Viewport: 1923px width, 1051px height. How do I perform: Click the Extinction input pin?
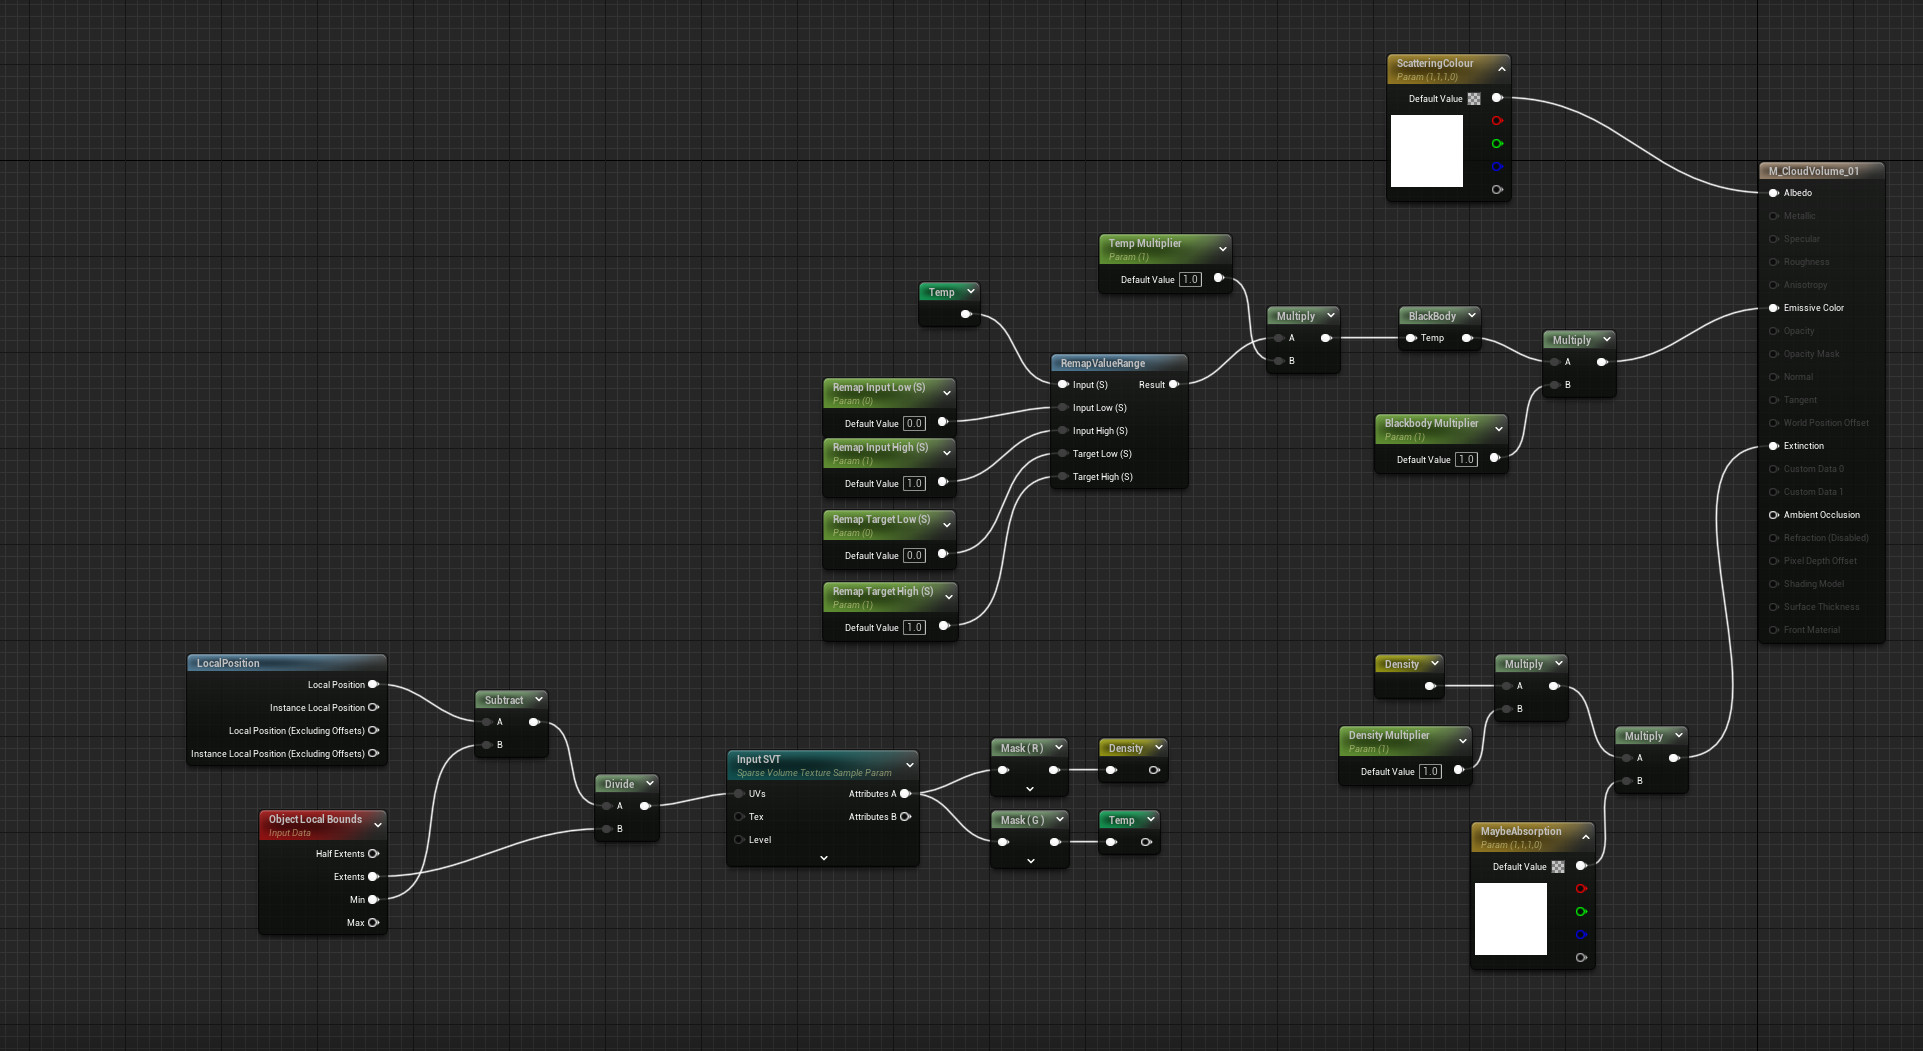(x=1773, y=446)
